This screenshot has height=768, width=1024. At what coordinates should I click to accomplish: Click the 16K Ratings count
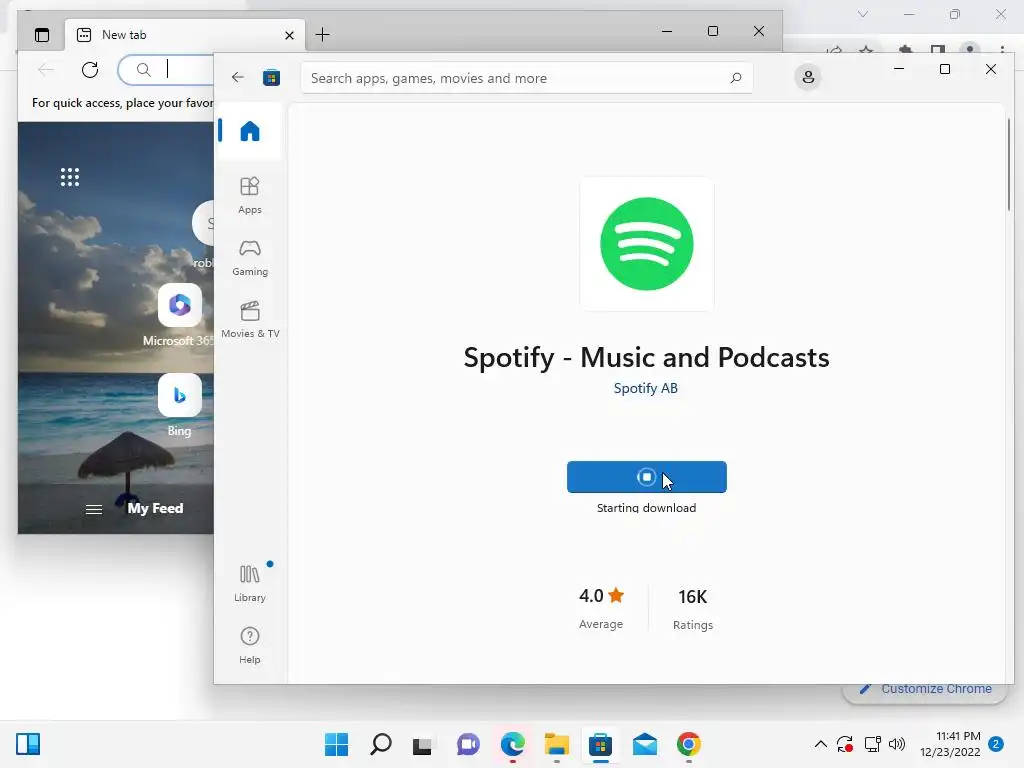[693, 609]
